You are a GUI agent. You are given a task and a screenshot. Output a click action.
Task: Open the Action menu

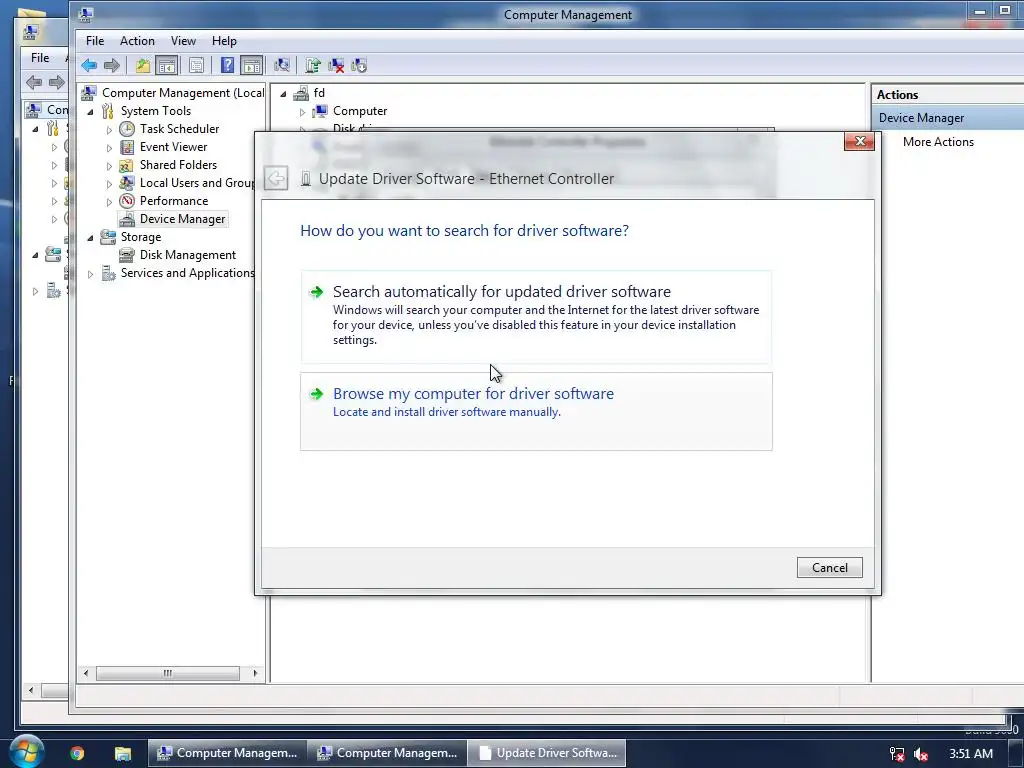[x=137, y=40]
